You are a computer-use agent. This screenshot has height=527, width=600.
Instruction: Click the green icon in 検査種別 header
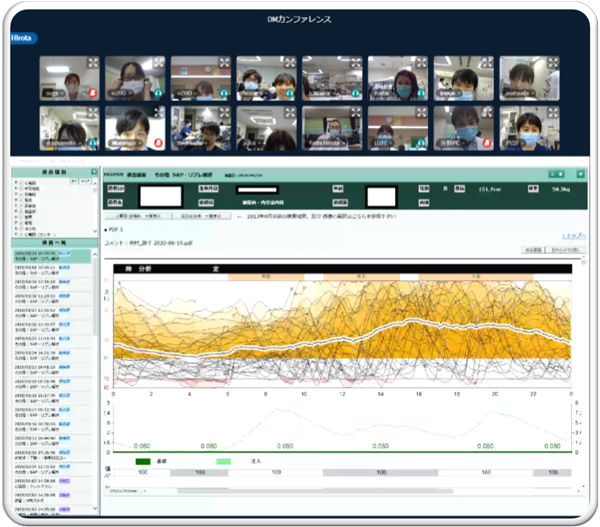(94, 172)
